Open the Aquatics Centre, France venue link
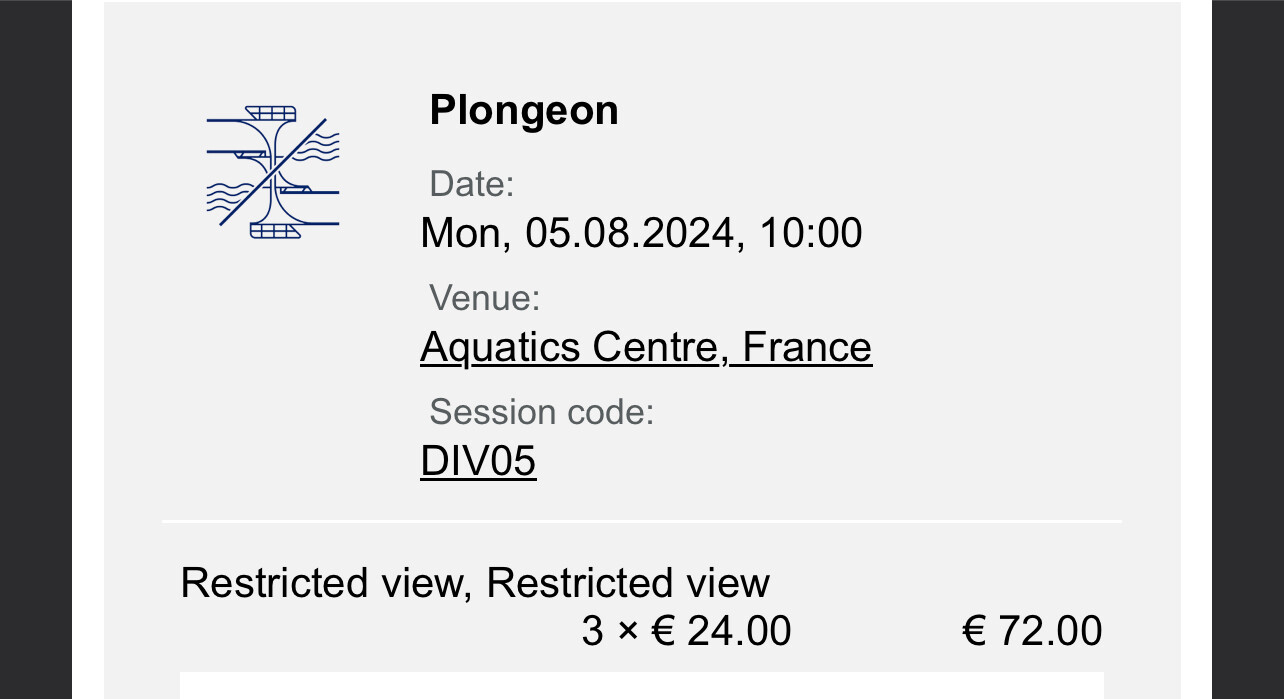Screen dimensions: 1284x699 645,347
